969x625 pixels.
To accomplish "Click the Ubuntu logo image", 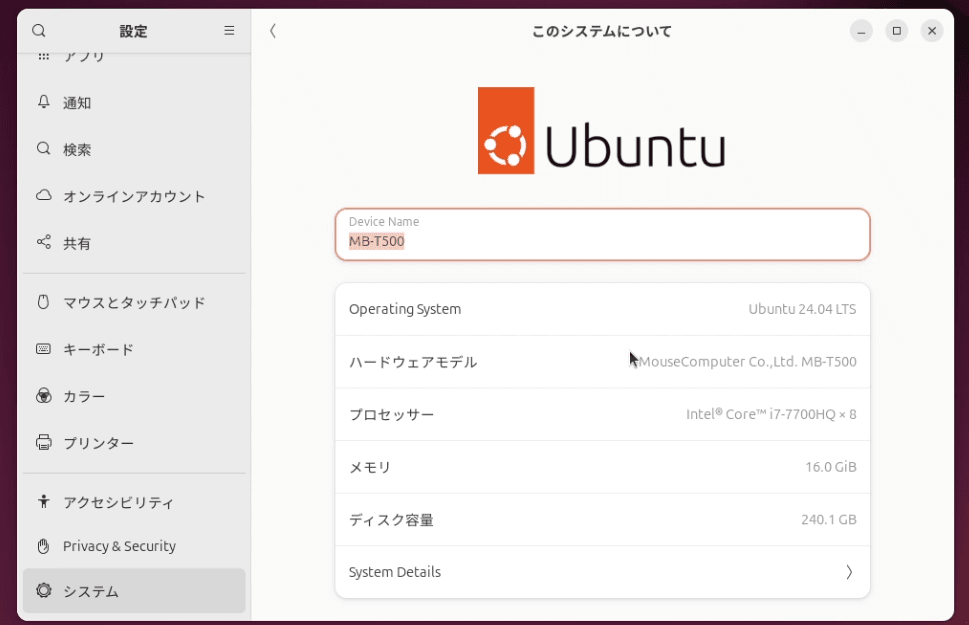I will [x=601, y=131].
